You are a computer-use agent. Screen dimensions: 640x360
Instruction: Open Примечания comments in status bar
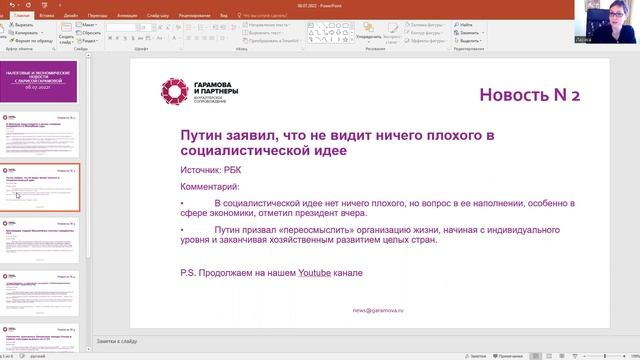point(508,356)
